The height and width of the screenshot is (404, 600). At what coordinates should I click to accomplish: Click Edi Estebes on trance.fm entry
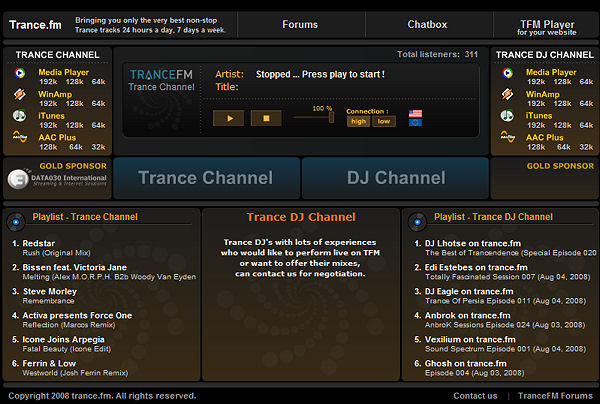coord(476,267)
